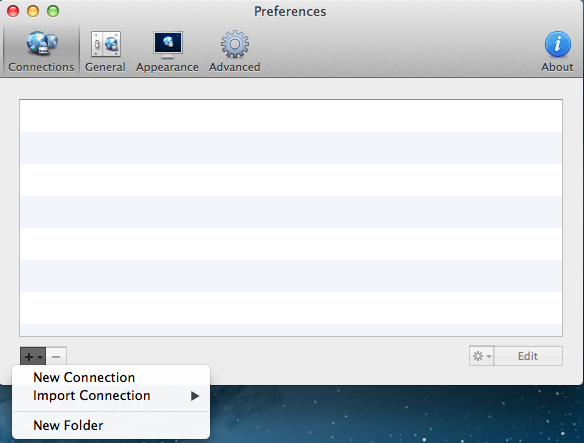Expand the Import Connection submenu arrow
This screenshot has height=443, width=584.
coord(195,396)
